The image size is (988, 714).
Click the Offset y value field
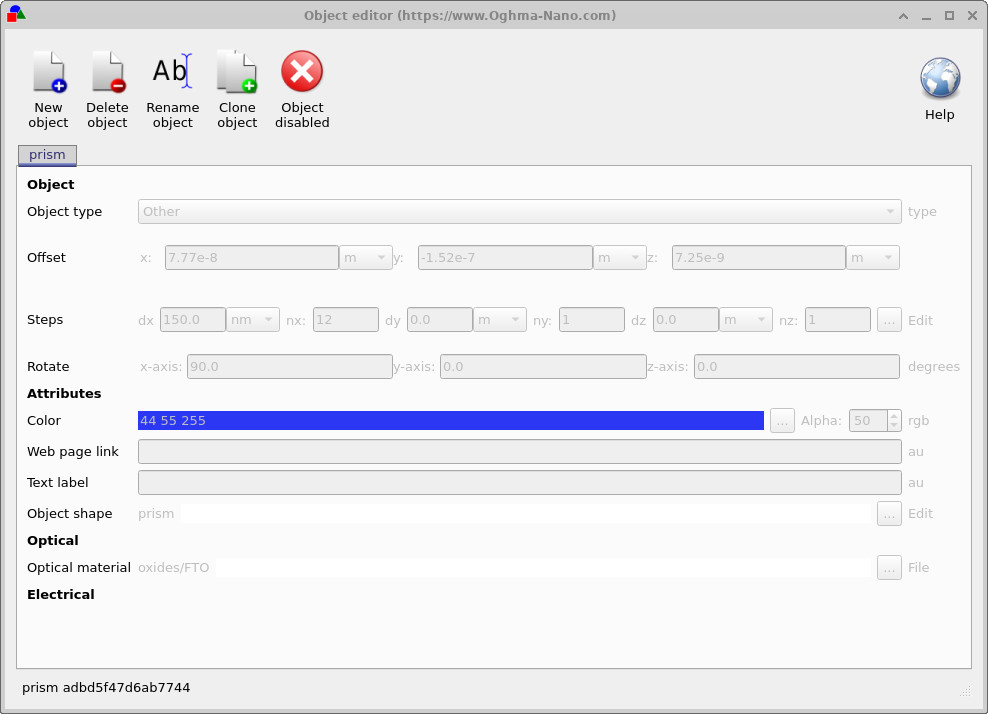[x=505, y=258]
